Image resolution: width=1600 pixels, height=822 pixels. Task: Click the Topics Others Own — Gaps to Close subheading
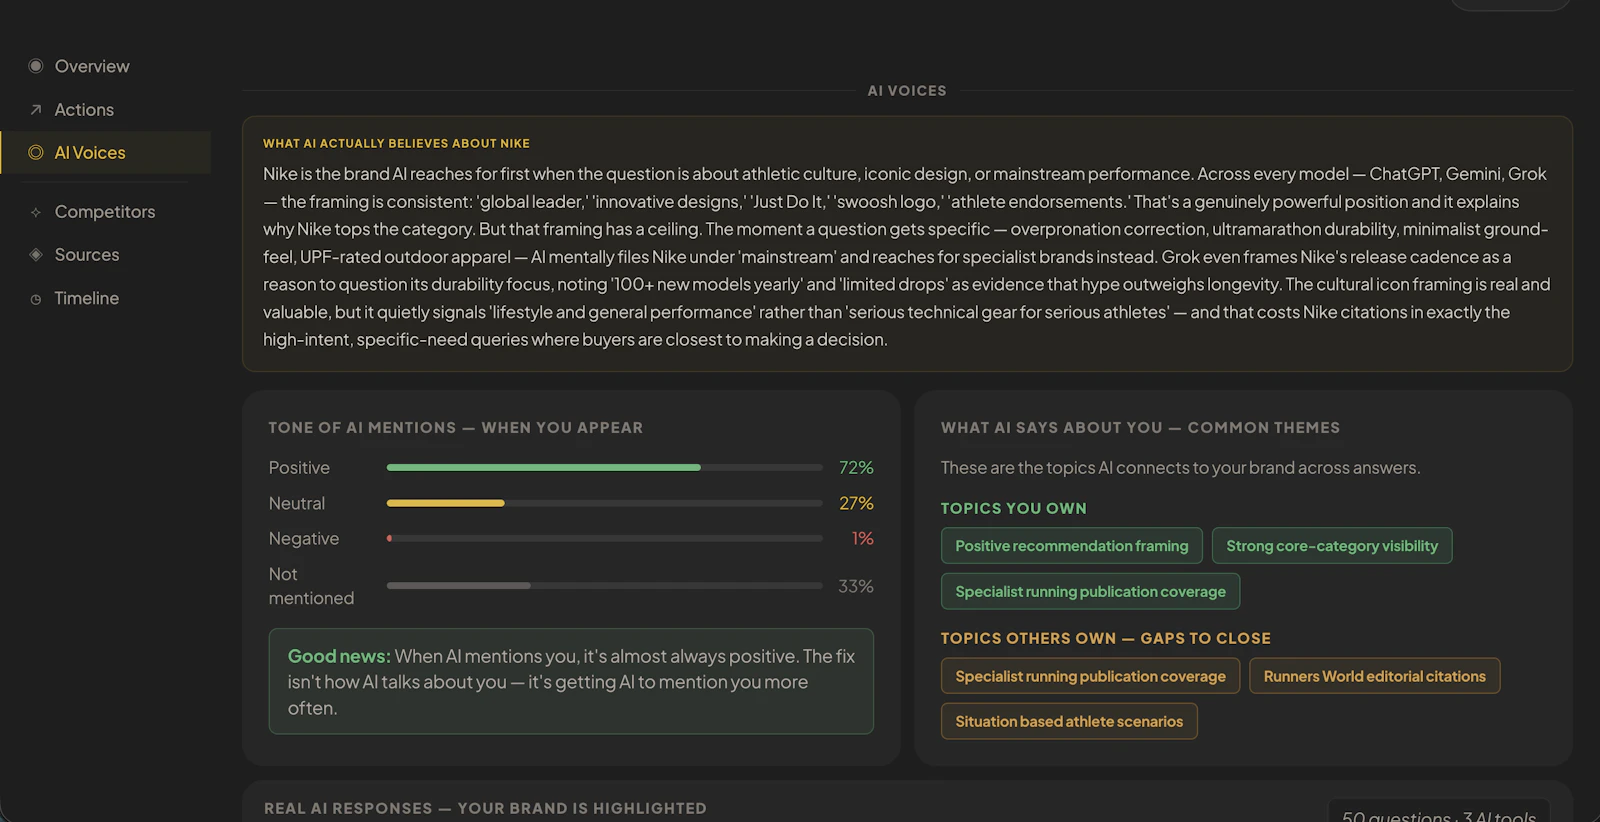click(1106, 638)
